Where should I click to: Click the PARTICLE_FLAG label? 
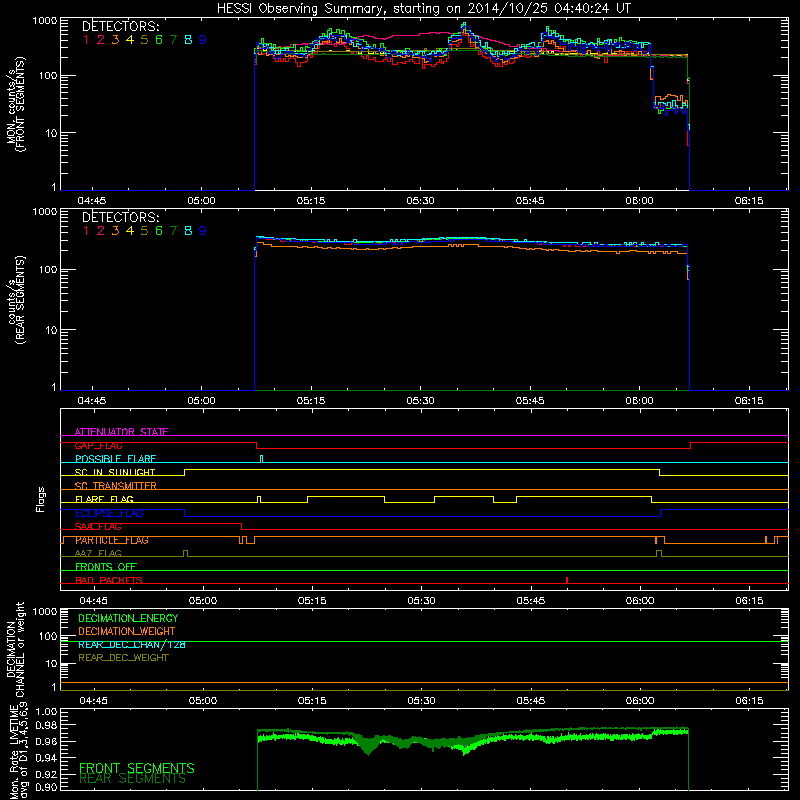pos(112,540)
